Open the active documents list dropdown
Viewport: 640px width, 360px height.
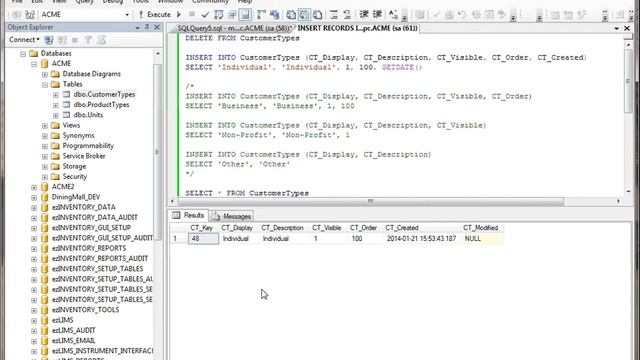pos(616,28)
